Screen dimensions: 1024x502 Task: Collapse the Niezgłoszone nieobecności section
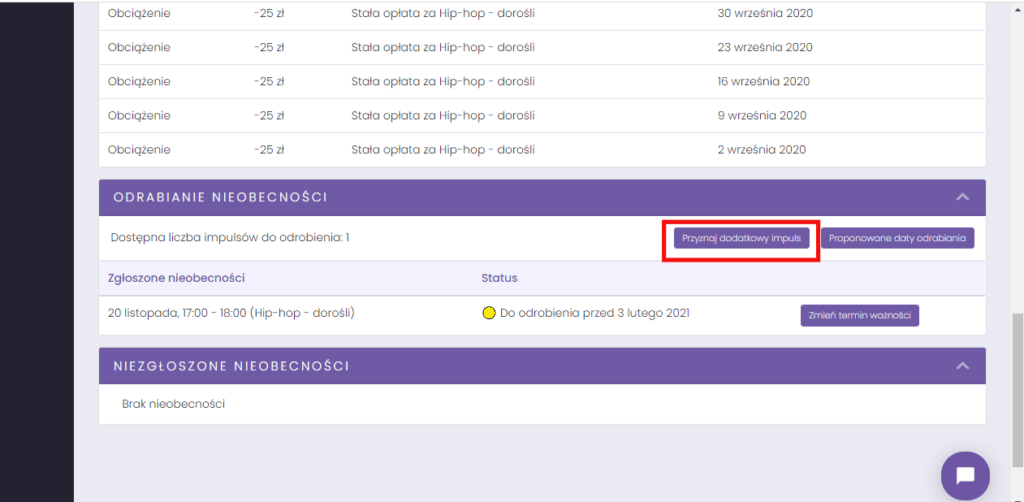coord(962,366)
